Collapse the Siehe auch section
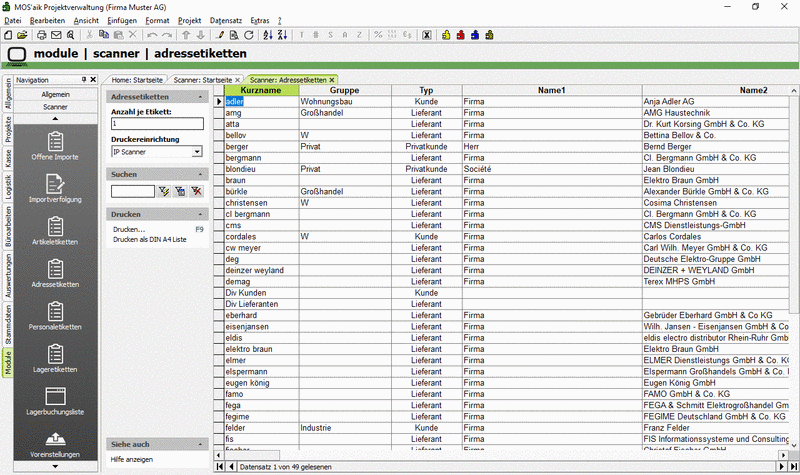The height and width of the screenshot is (475, 800). click(x=200, y=444)
